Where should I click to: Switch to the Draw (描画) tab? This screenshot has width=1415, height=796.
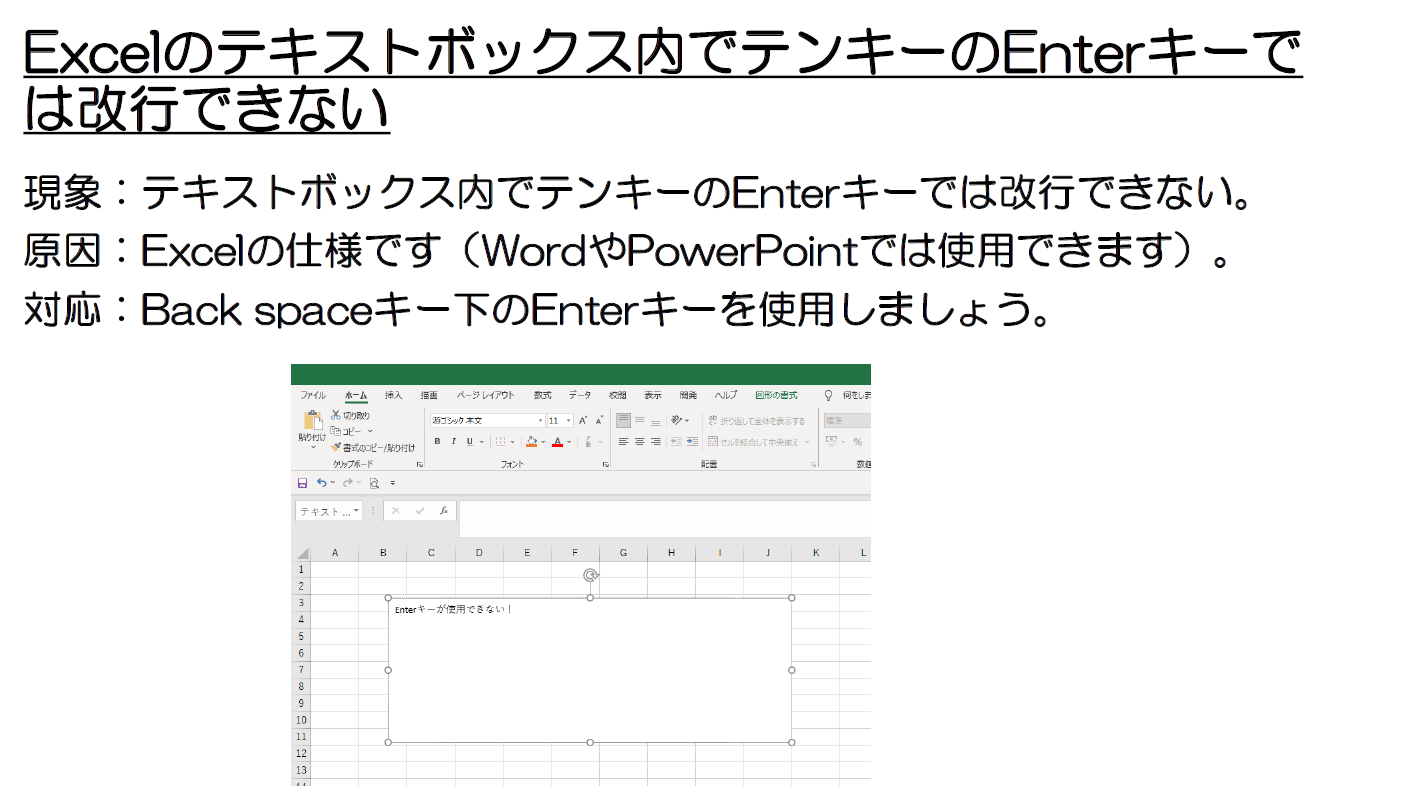point(429,395)
